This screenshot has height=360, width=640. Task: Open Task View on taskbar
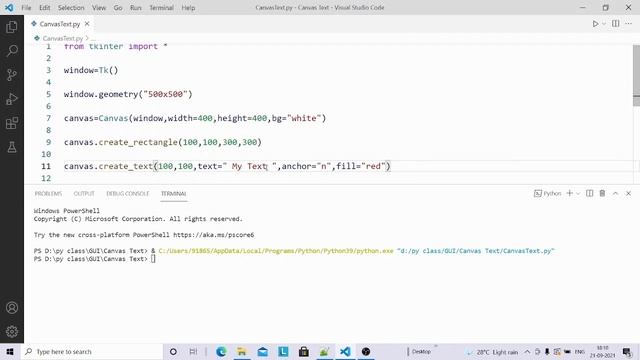[193, 351]
